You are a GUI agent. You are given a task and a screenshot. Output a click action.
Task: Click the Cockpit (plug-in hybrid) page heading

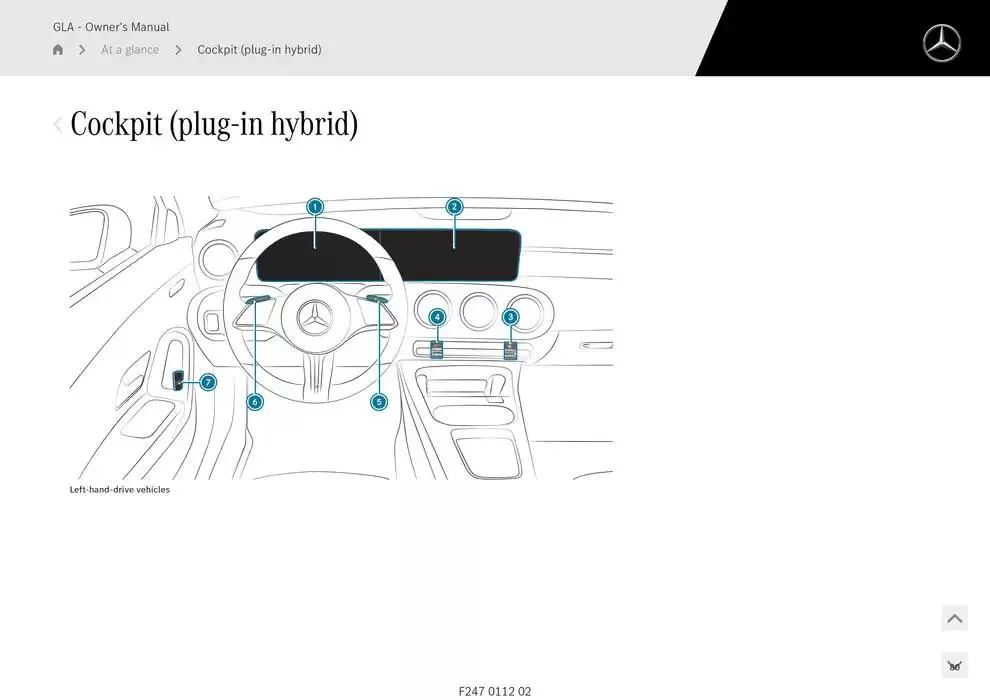pos(215,124)
